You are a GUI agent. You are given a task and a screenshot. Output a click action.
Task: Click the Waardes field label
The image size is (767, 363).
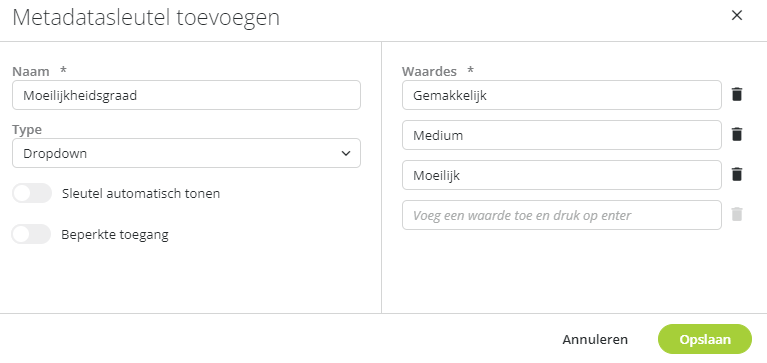[x=429, y=71]
